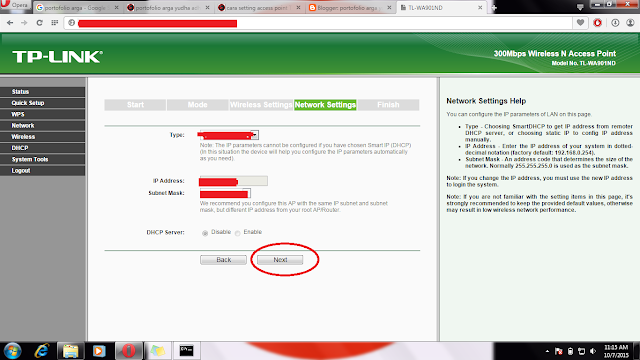Close the TL-WA901ND tab

point(480,8)
